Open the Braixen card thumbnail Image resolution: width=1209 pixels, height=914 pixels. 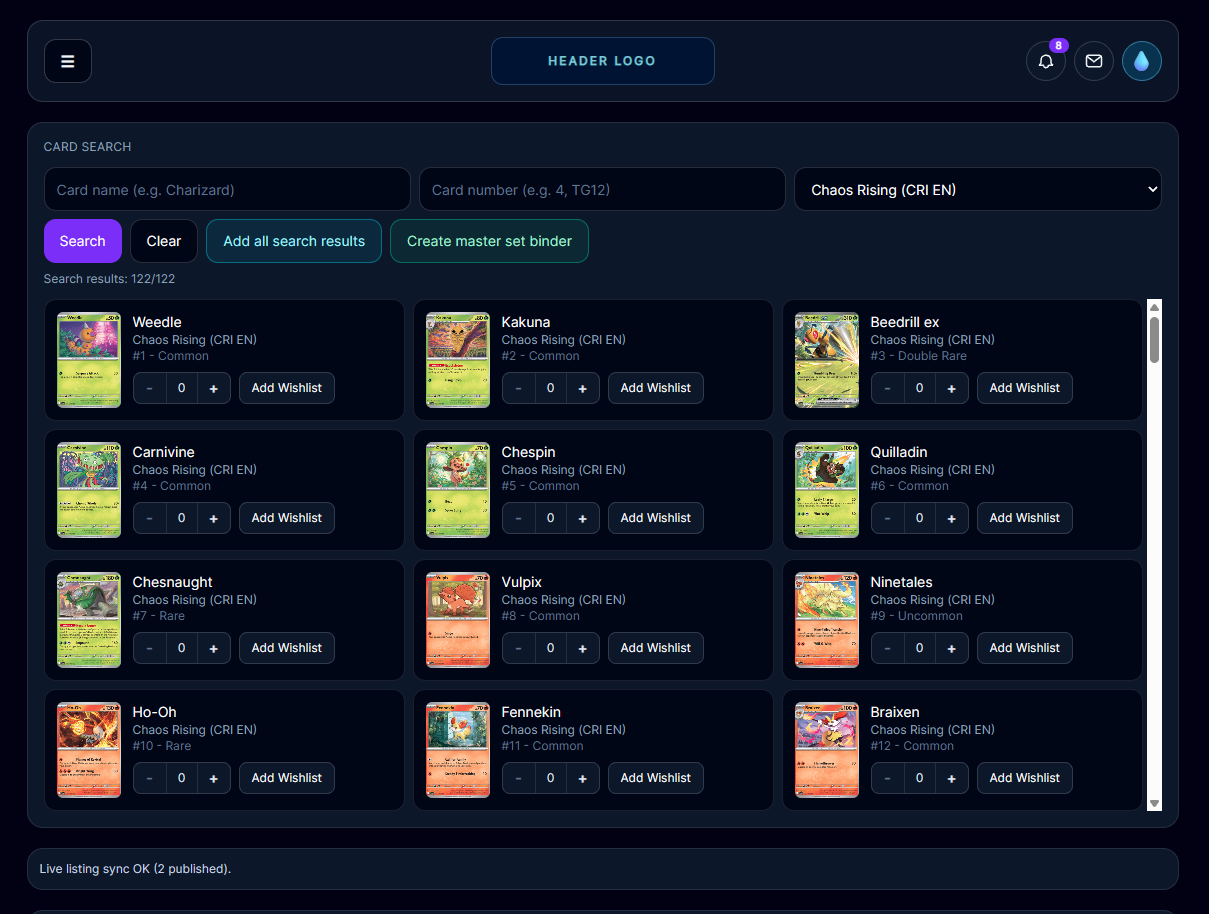(x=827, y=750)
